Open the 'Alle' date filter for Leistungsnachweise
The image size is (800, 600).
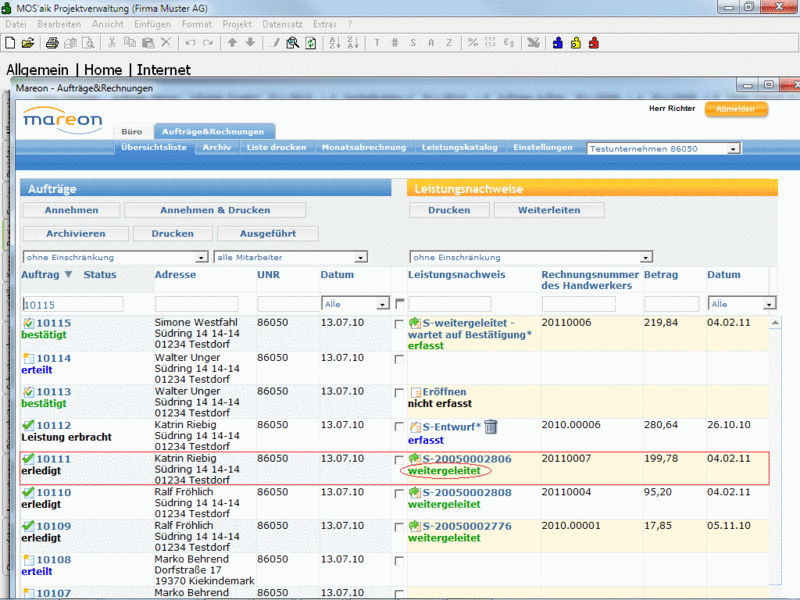(x=742, y=304)
